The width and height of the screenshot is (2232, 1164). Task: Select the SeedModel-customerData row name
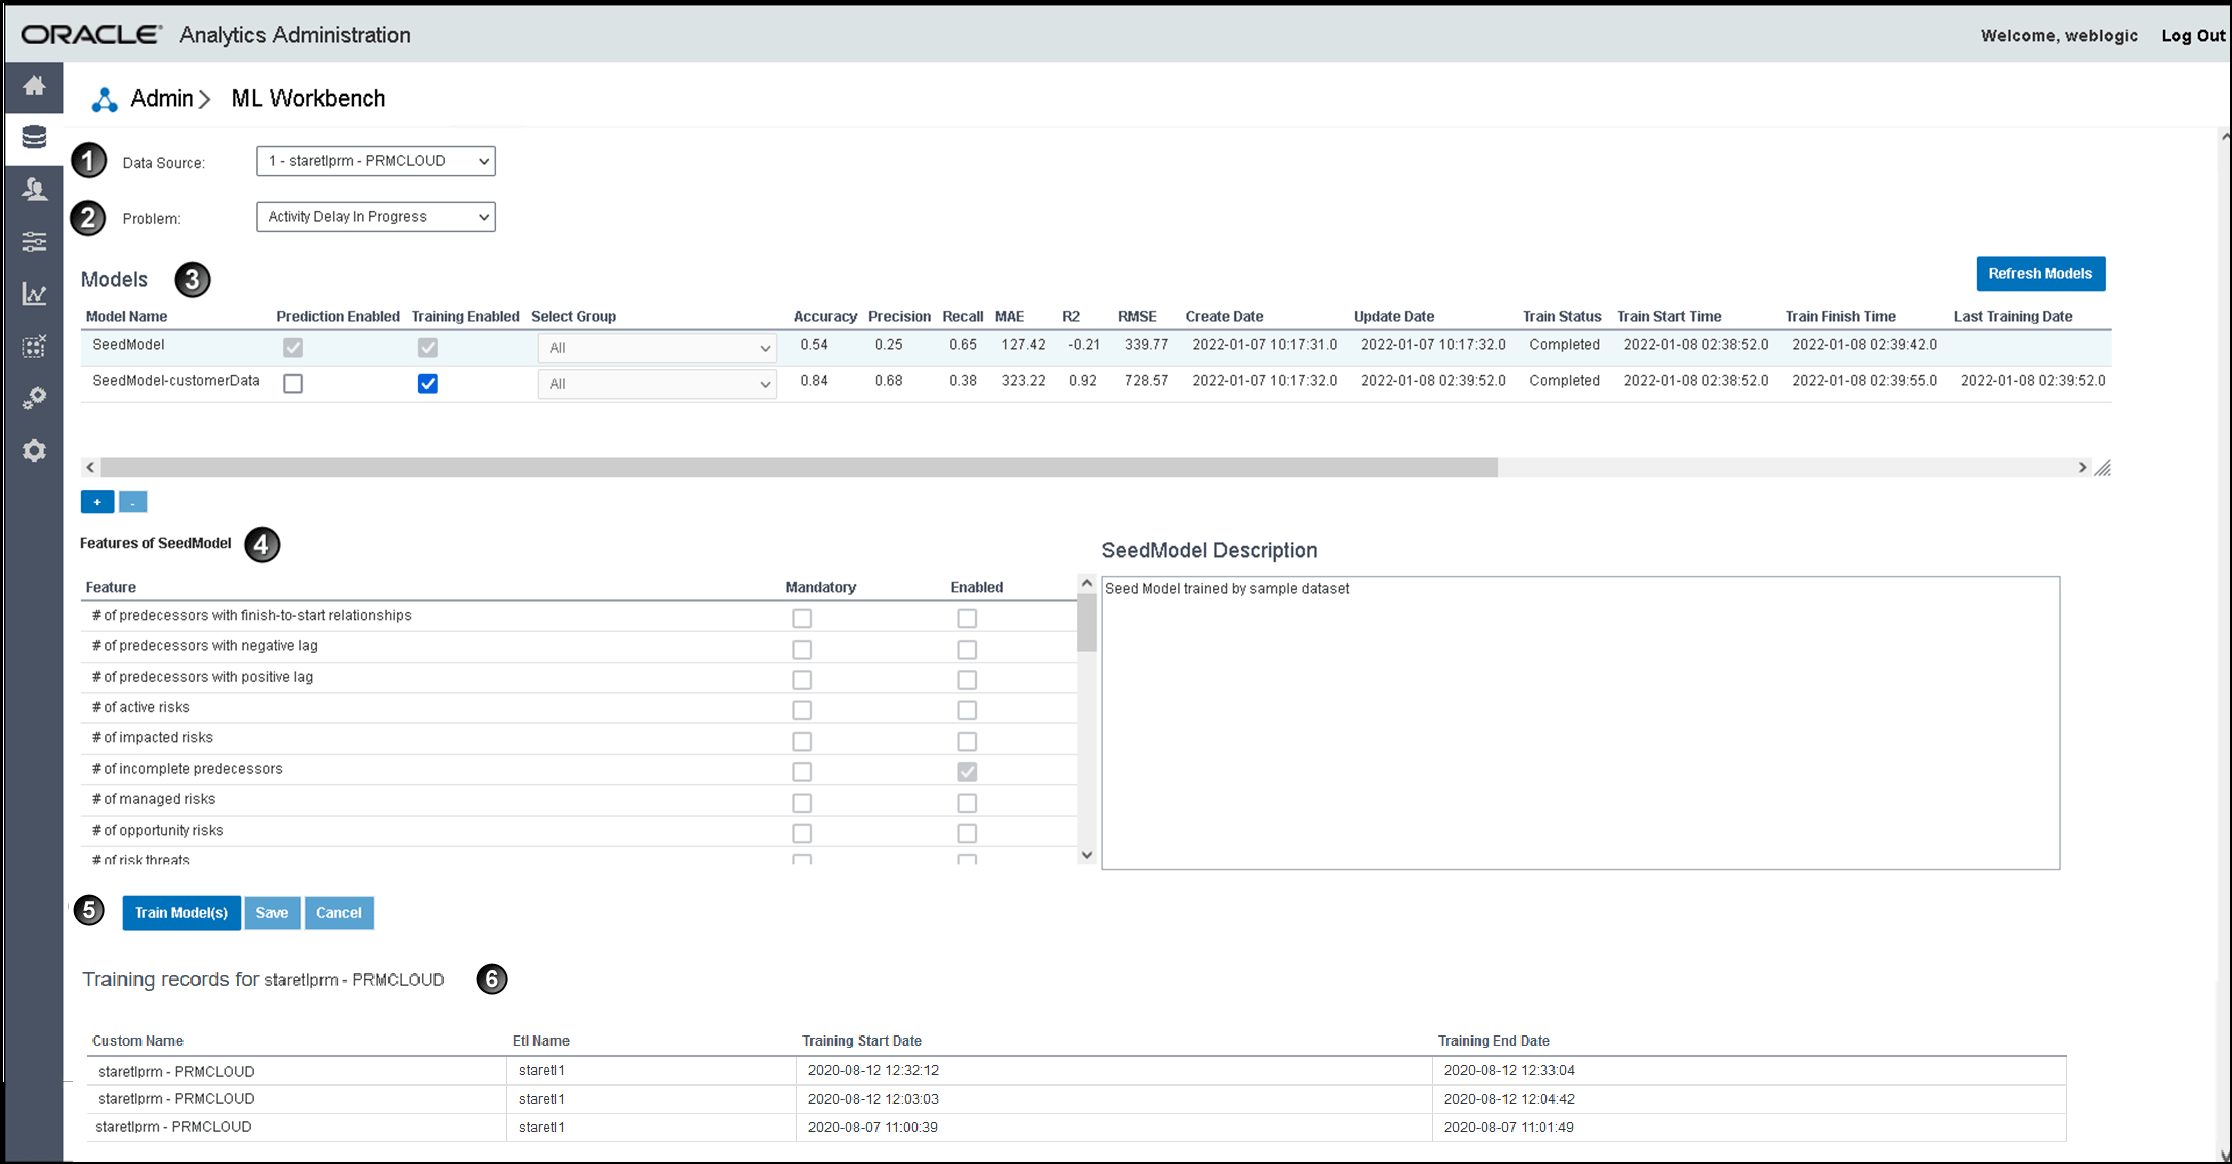(176, 381)
